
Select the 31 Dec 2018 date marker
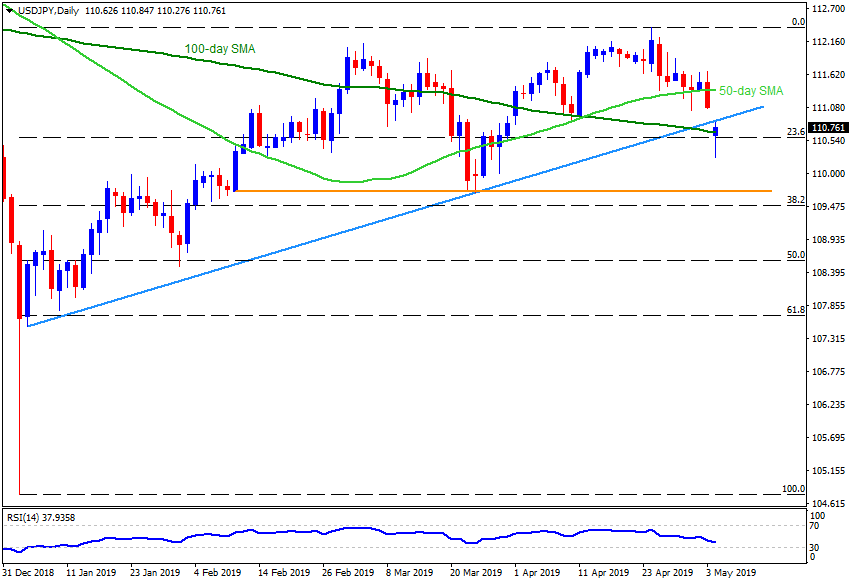29,574
